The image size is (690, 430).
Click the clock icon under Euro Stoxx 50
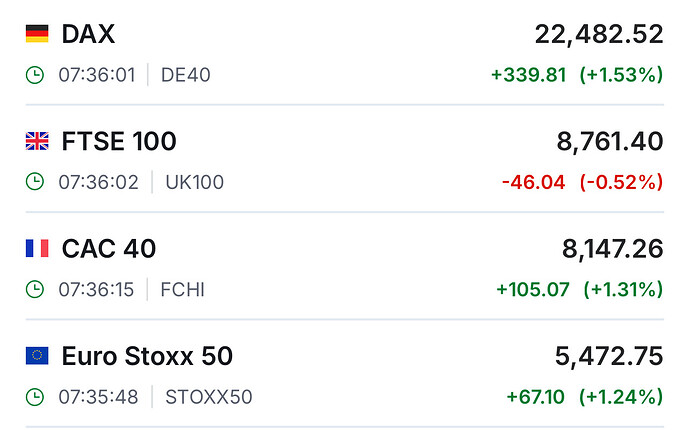coord(35,397)
